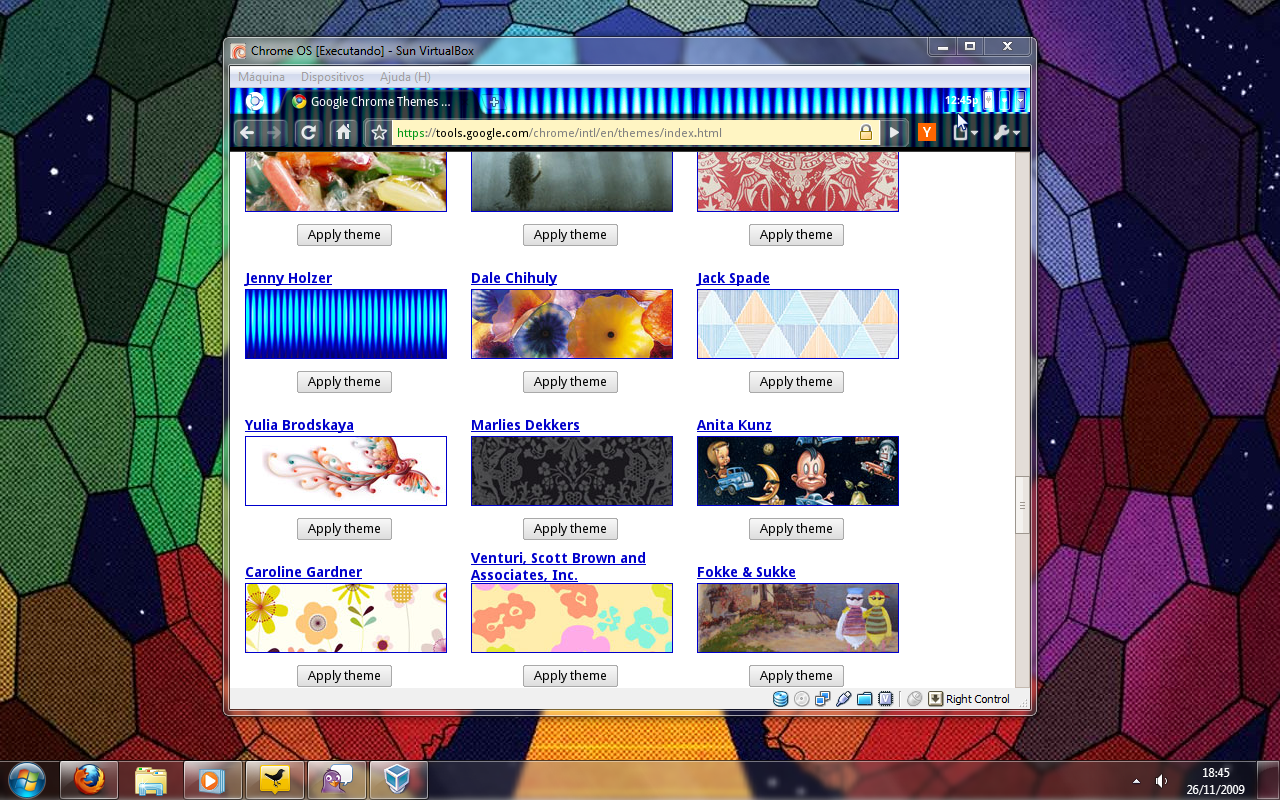Reload the themes page

(309, 132)
